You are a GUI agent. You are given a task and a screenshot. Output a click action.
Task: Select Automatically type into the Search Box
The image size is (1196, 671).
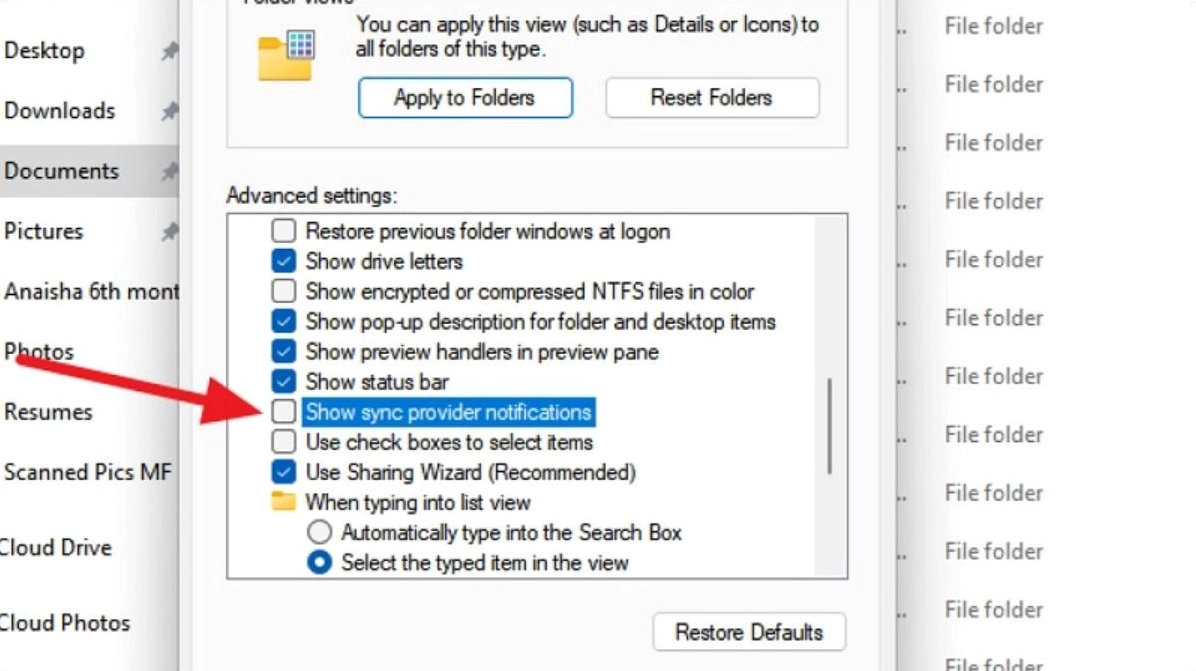pyautogui.click(x=319, y=532)
